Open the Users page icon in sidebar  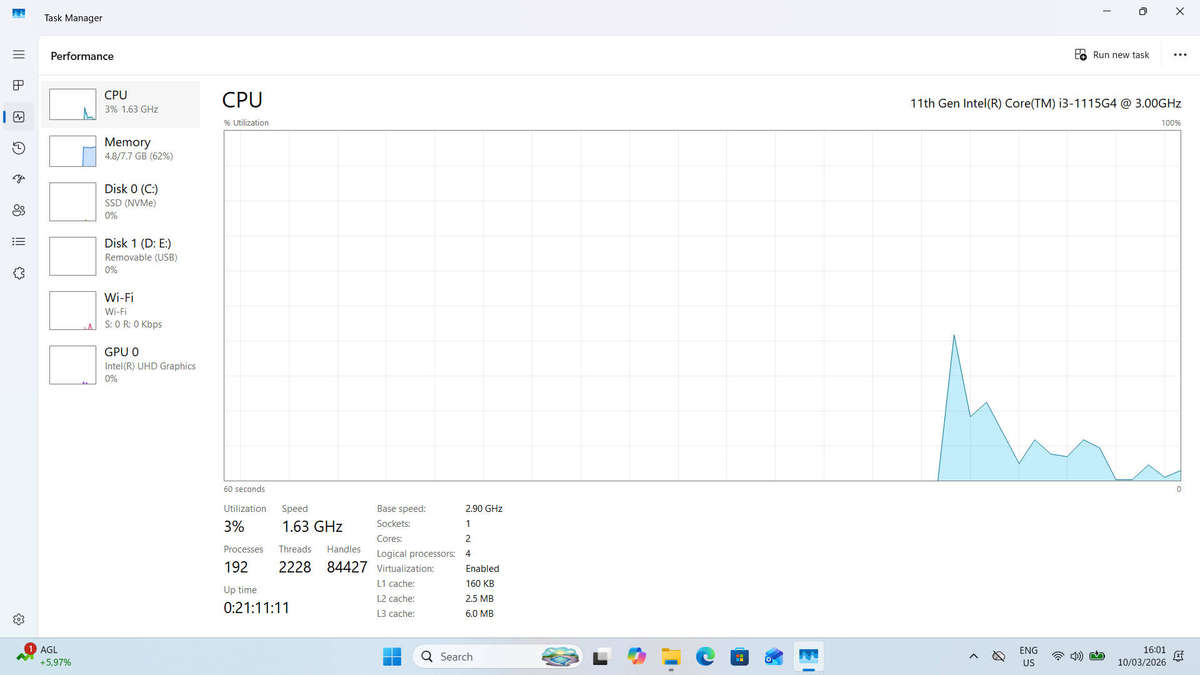[x=18, y=210]
